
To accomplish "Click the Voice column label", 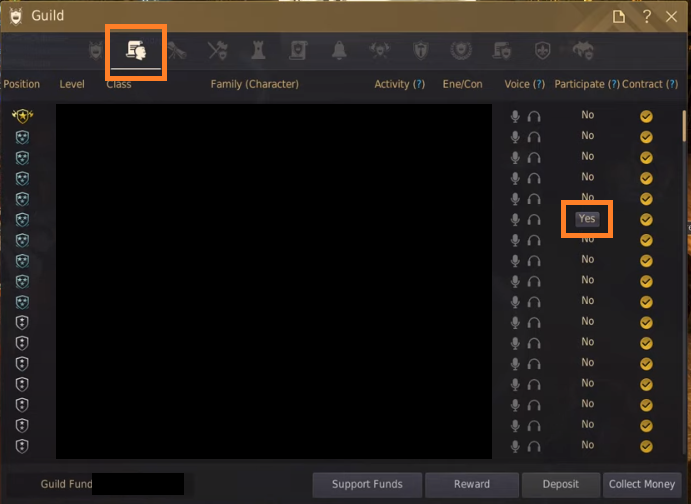I will (x=517, y=84).
